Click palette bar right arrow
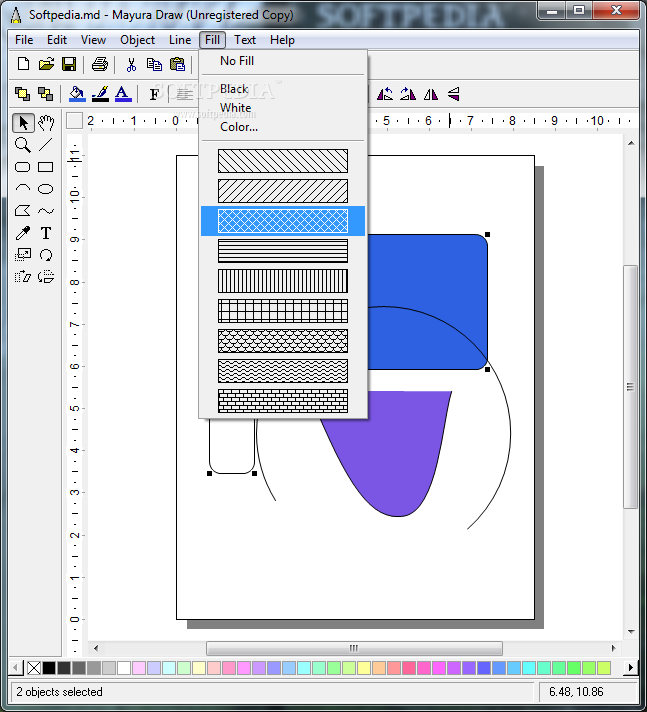Viewport: 647px width, 712px height. [631, 668]
